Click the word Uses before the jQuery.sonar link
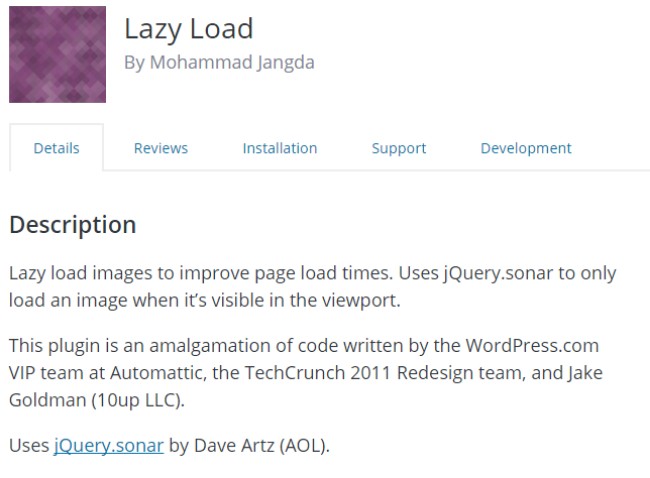Viewport: 650px width, 478px height. (x=29, y=446)
